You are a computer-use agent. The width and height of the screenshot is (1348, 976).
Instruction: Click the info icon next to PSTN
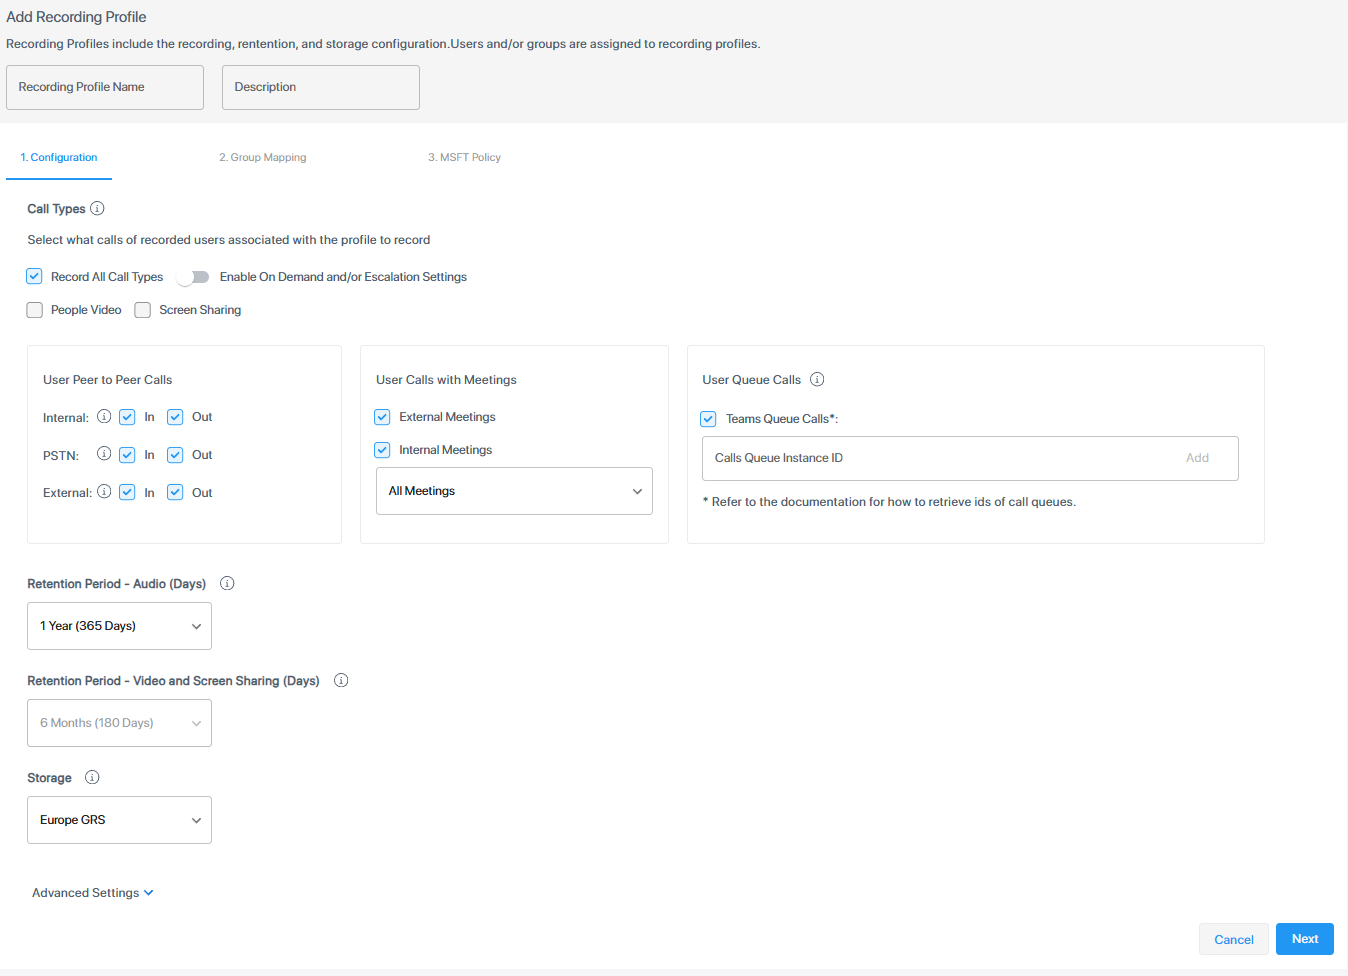pos(104,454)
